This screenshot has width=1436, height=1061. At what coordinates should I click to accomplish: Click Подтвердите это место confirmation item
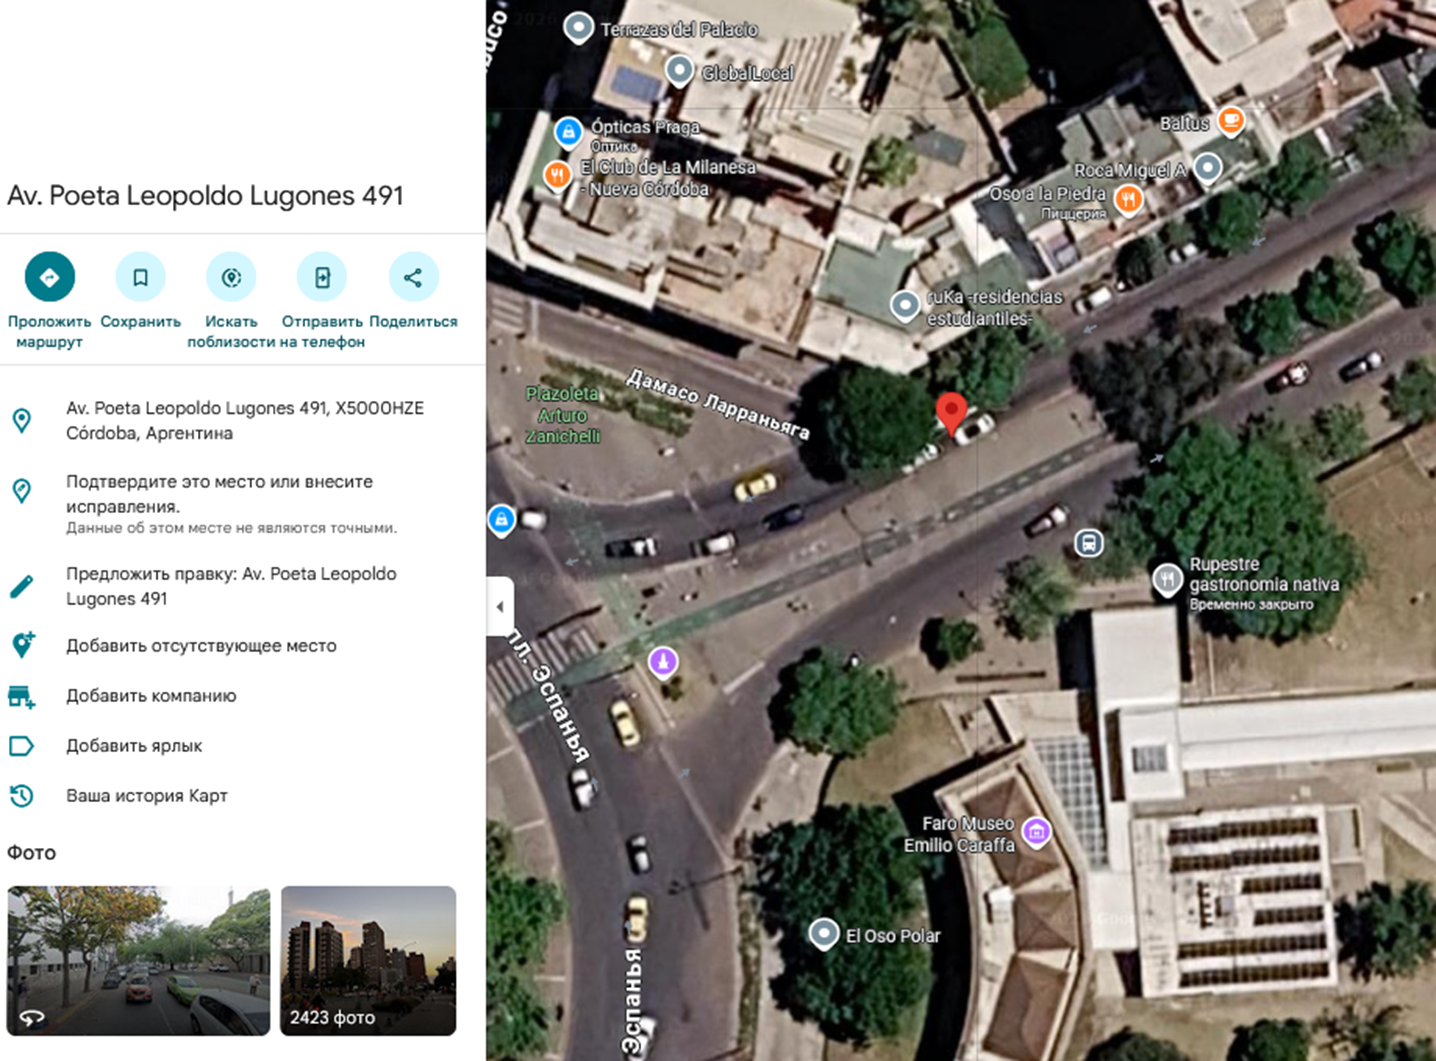point(219,494)
